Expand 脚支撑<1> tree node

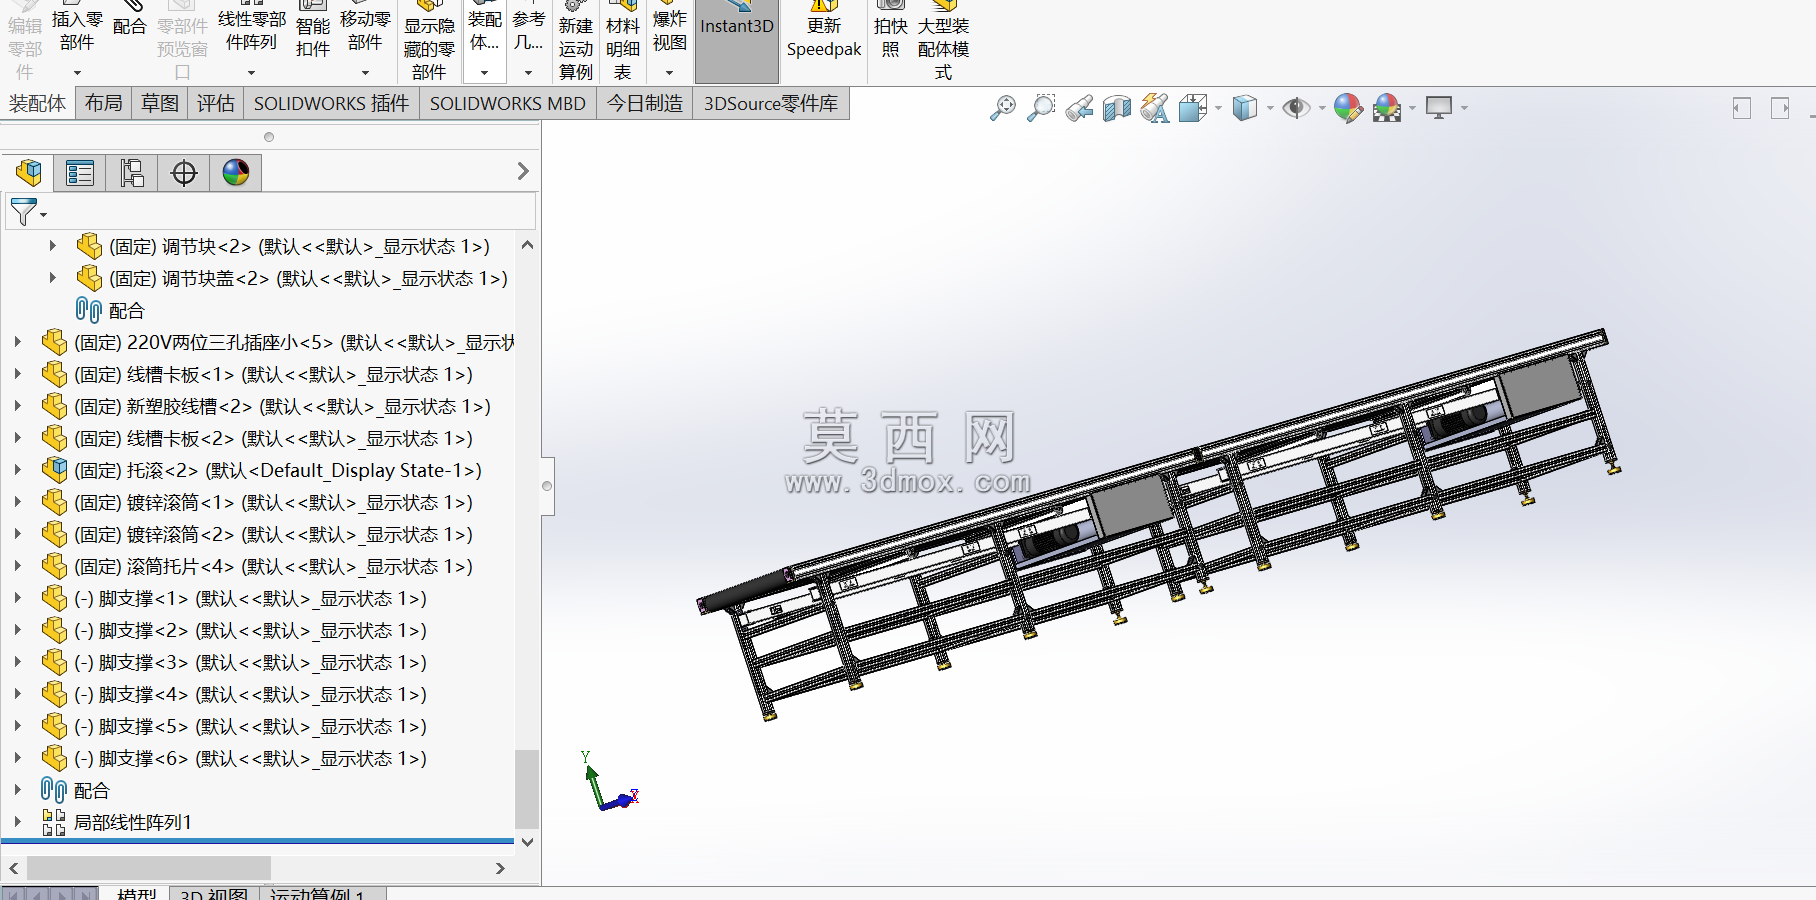tap(18, 598)
